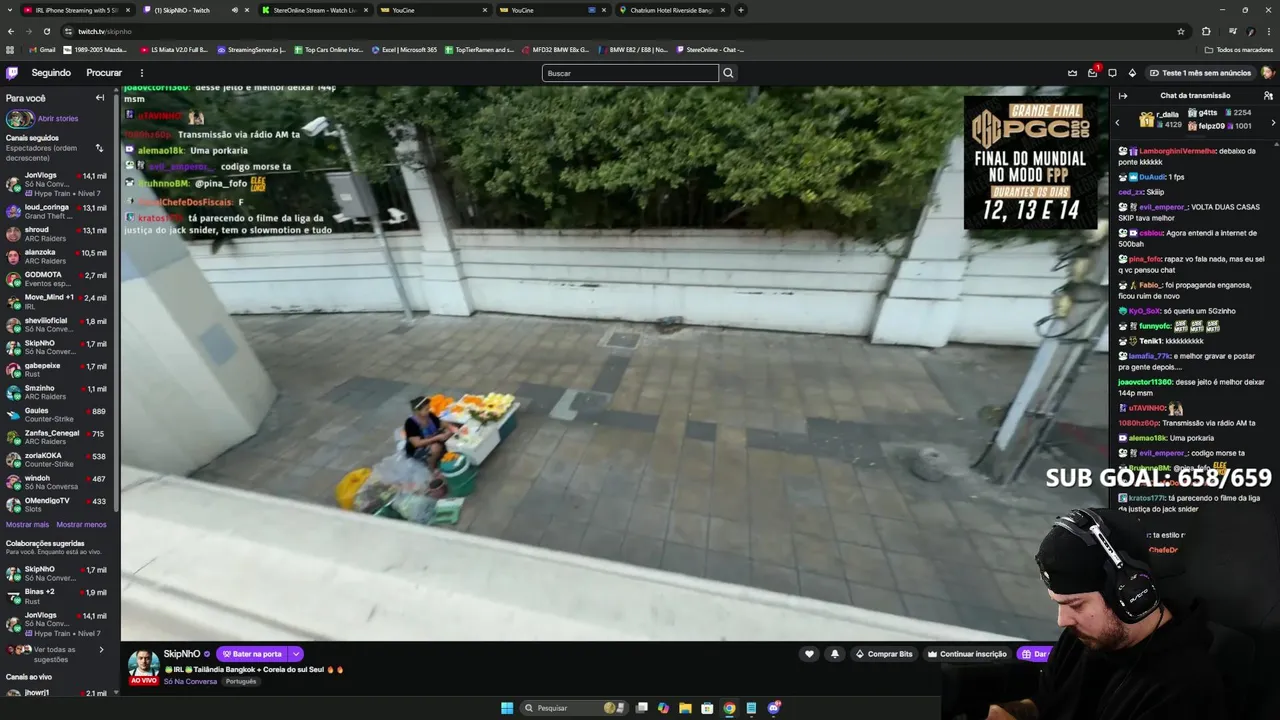Show previous gifters leaderboard arrow
Viewport: 1280px width, 720px height.
point(1118,122)
